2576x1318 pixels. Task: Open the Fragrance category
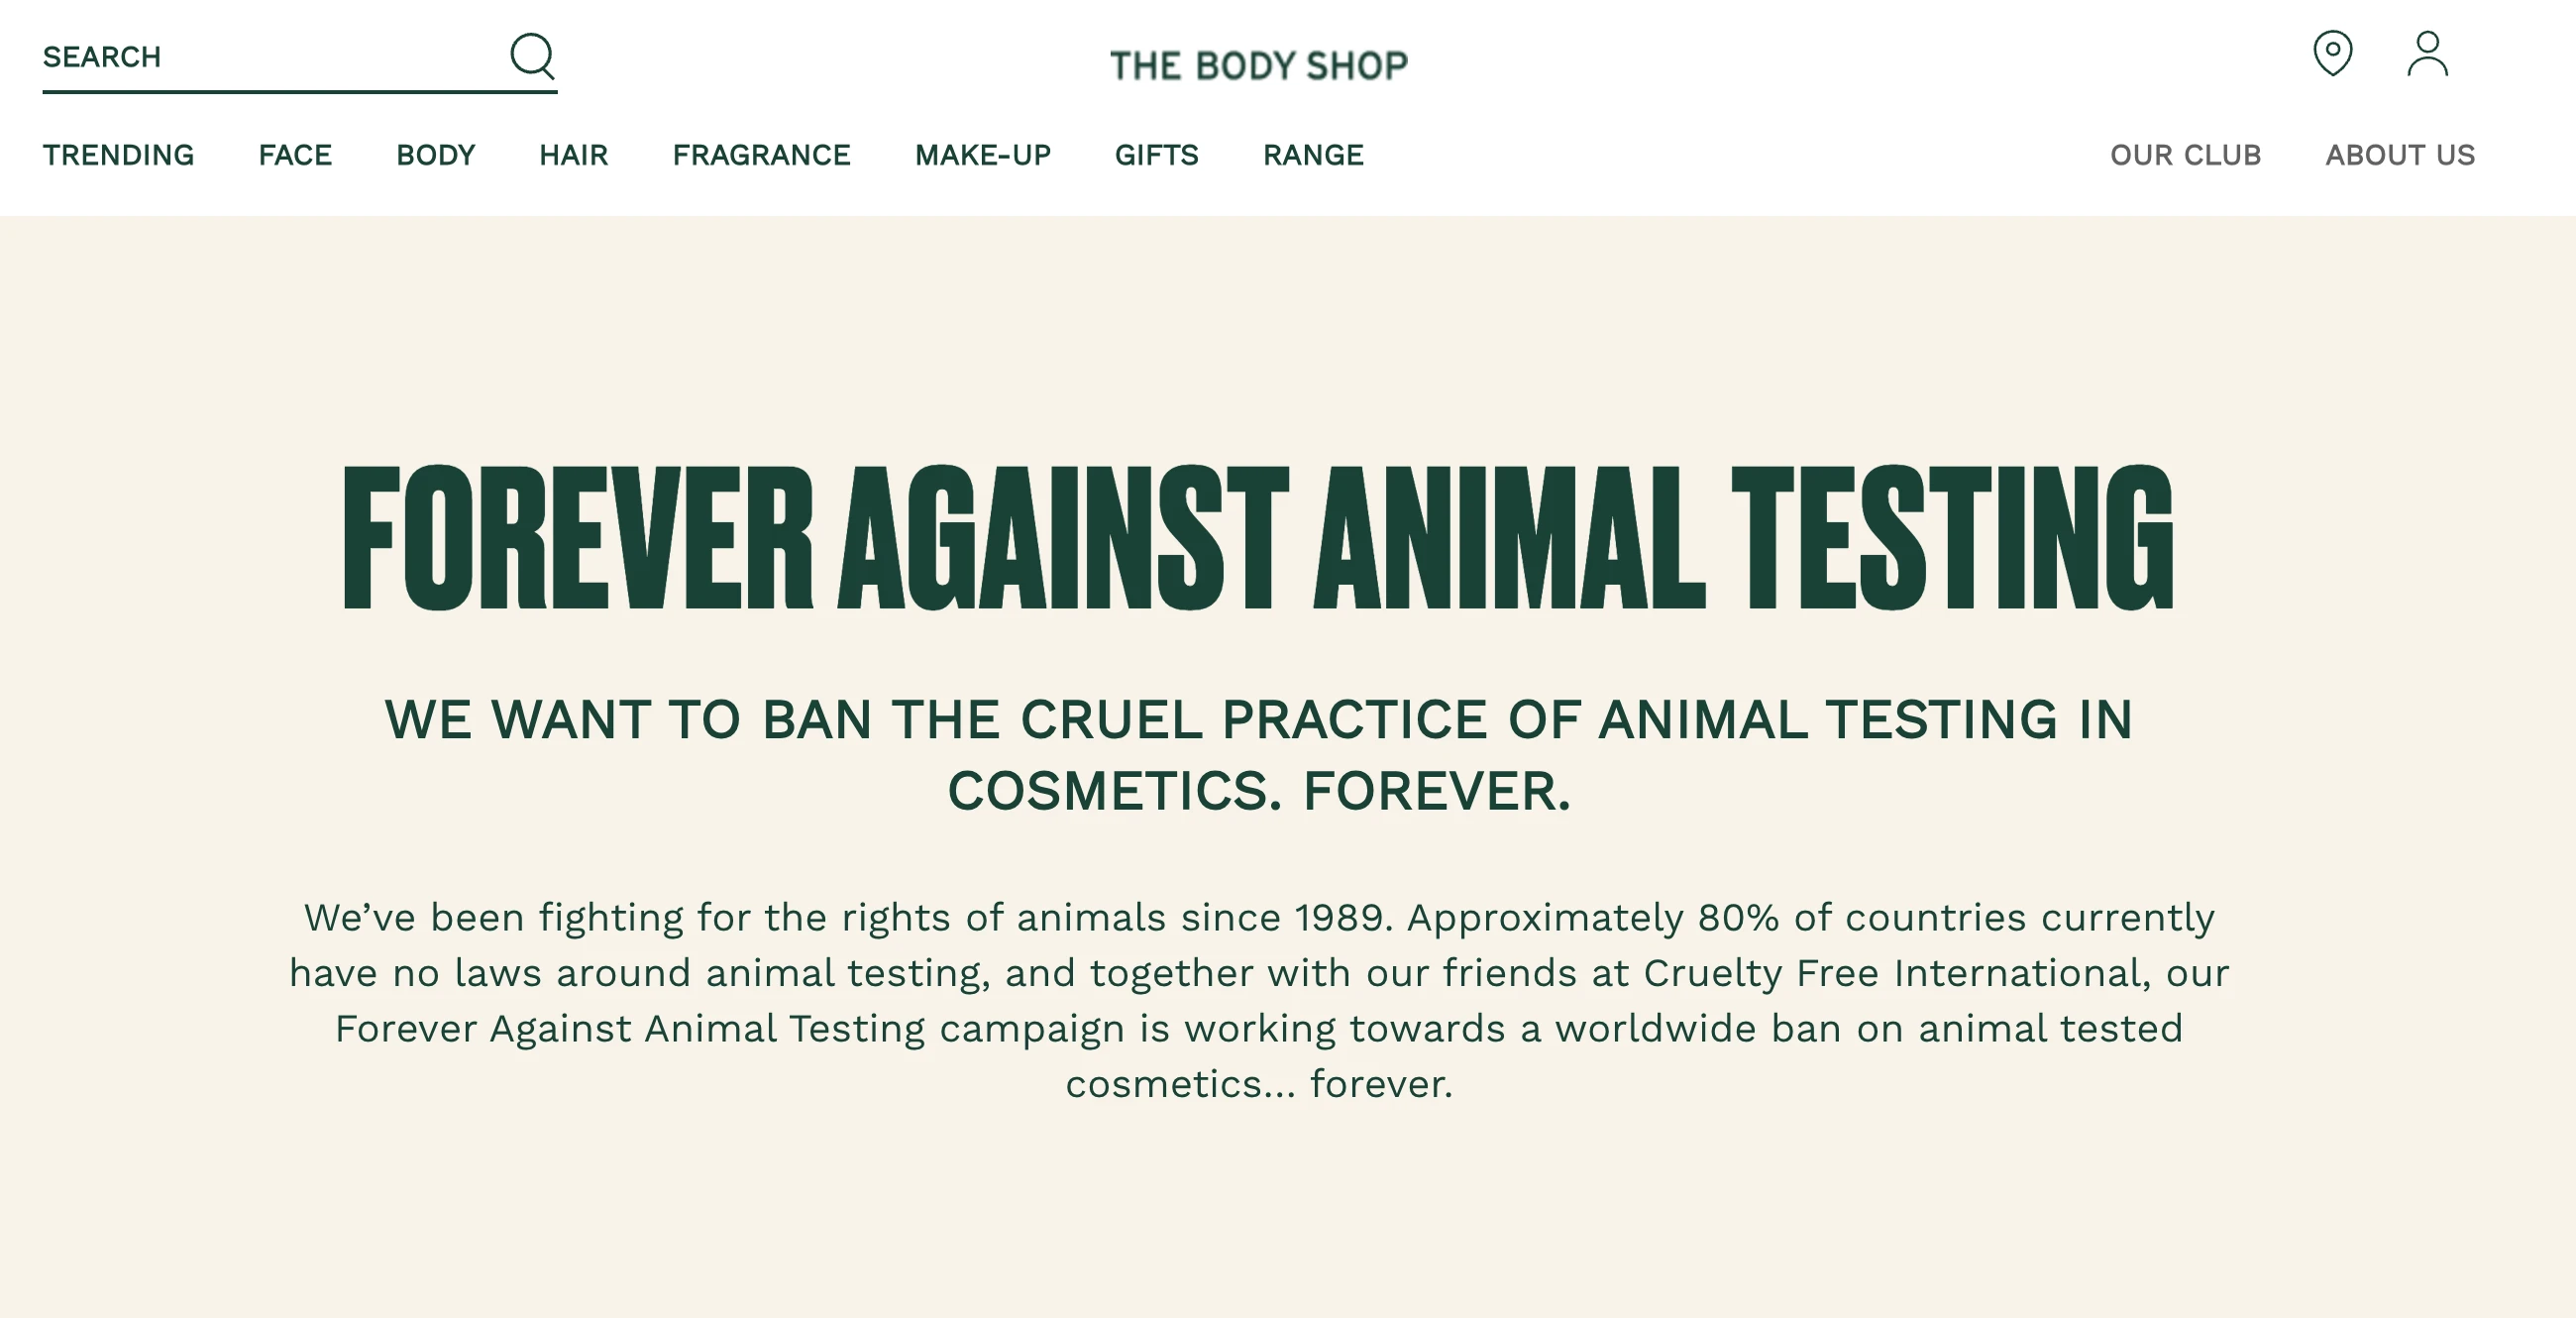tap(761, 155)
